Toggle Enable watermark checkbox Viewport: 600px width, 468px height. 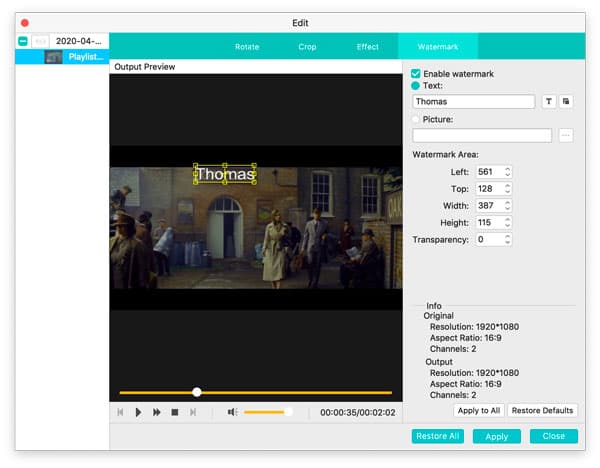pyautogui.click(x=416, y=73)
